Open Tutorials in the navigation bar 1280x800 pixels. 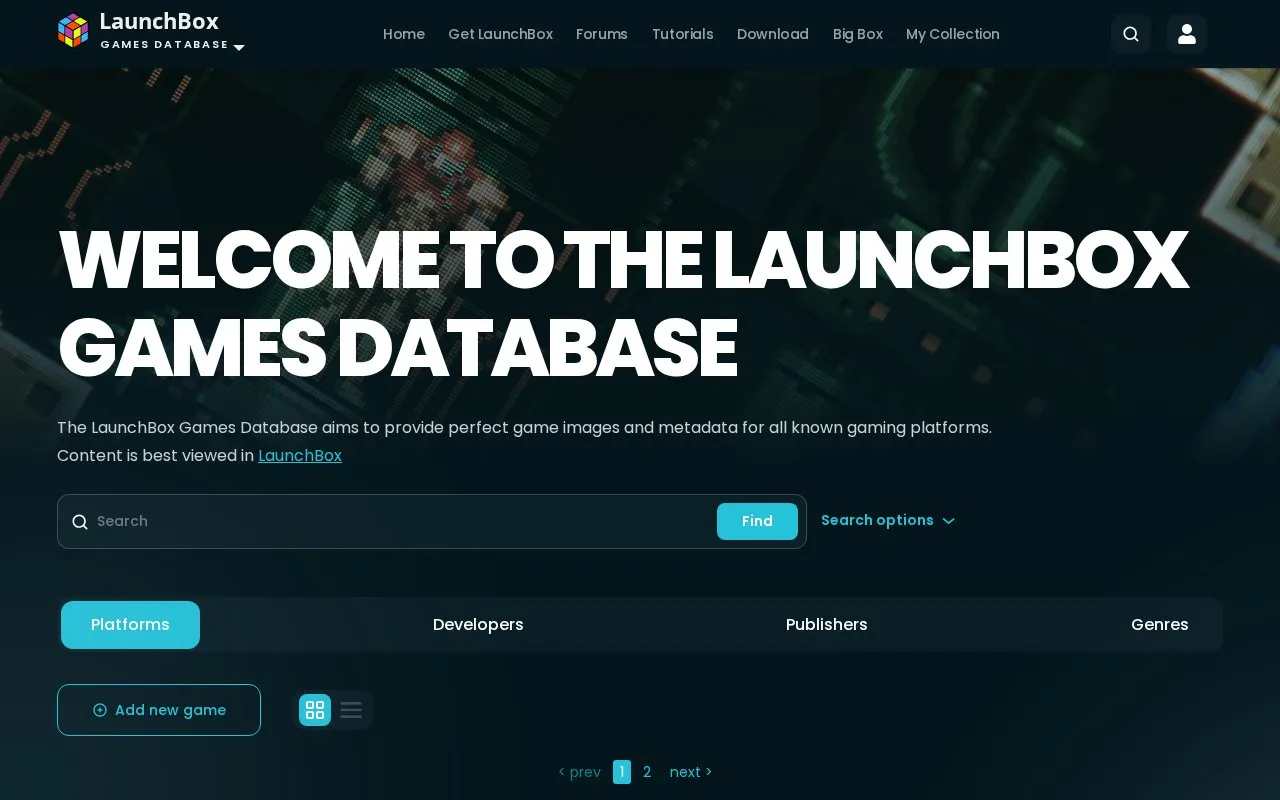[x=683, y=34]
